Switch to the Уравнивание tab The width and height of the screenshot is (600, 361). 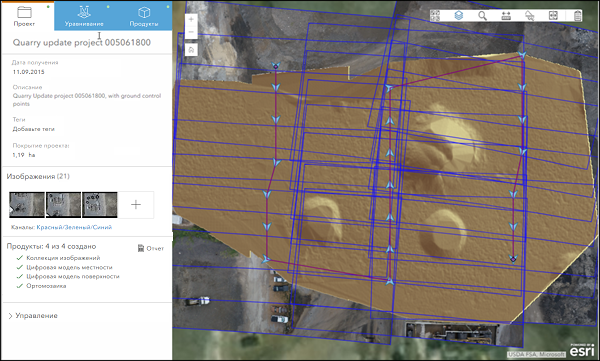[x=84, y=16]
